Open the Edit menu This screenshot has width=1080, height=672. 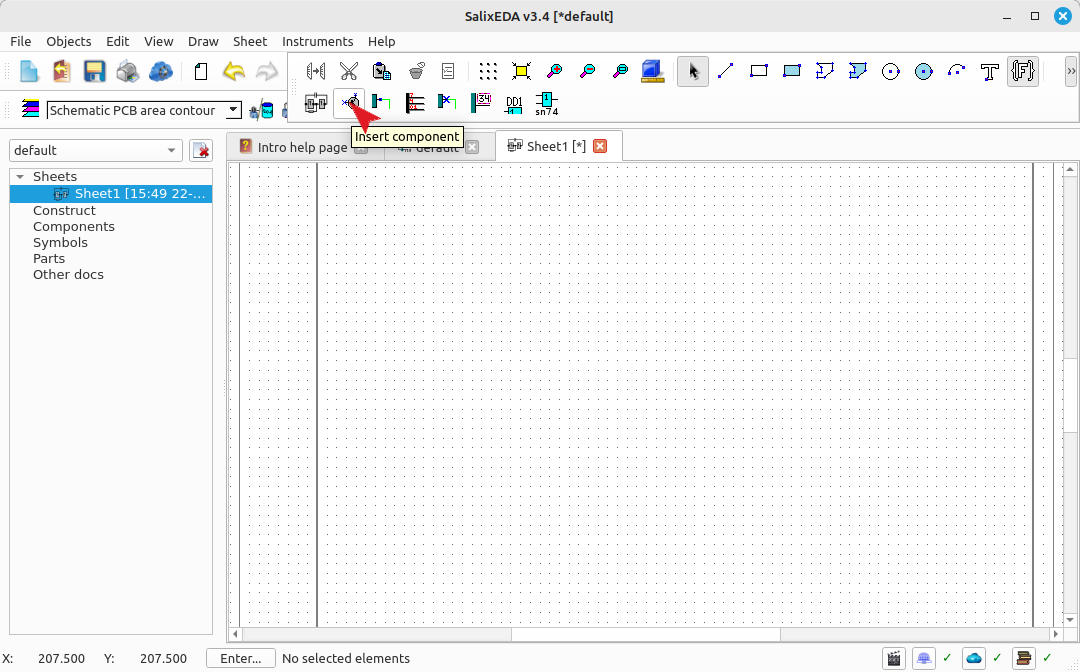(117, 41)
